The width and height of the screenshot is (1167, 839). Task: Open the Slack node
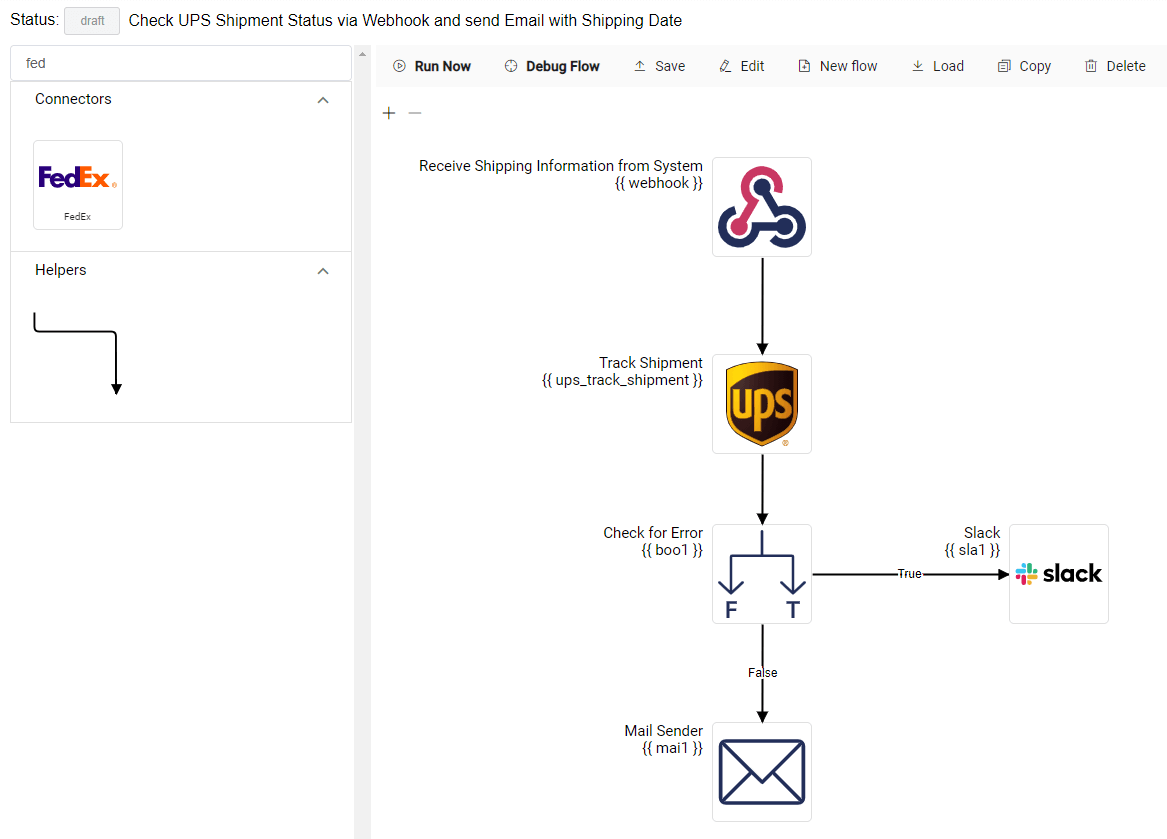pyautogui.click(x=1058, y=574)
